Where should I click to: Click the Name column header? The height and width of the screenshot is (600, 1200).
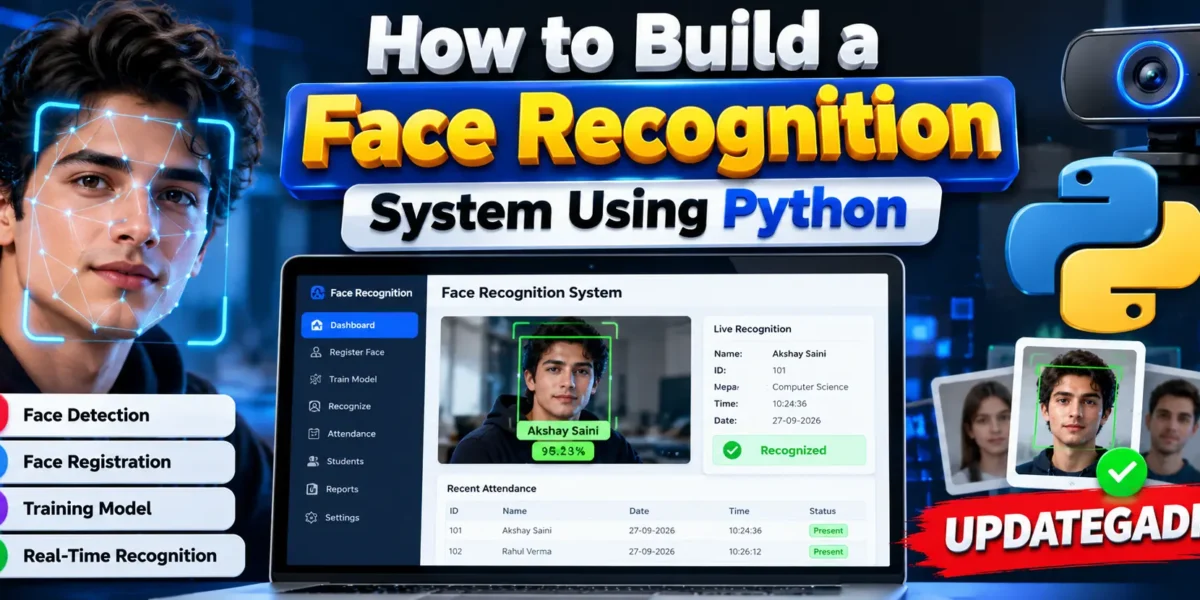coord(514,511)
